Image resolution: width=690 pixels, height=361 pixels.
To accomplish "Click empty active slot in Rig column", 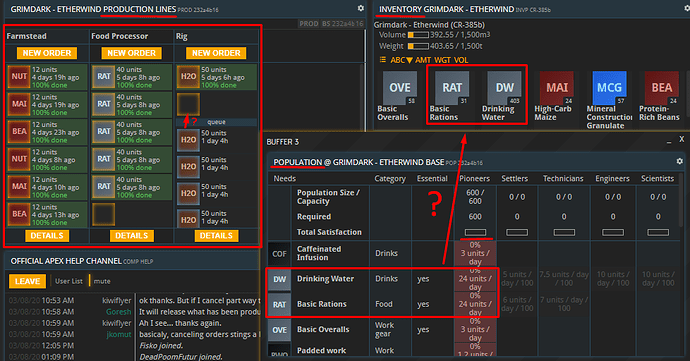I will pos(188,104).
